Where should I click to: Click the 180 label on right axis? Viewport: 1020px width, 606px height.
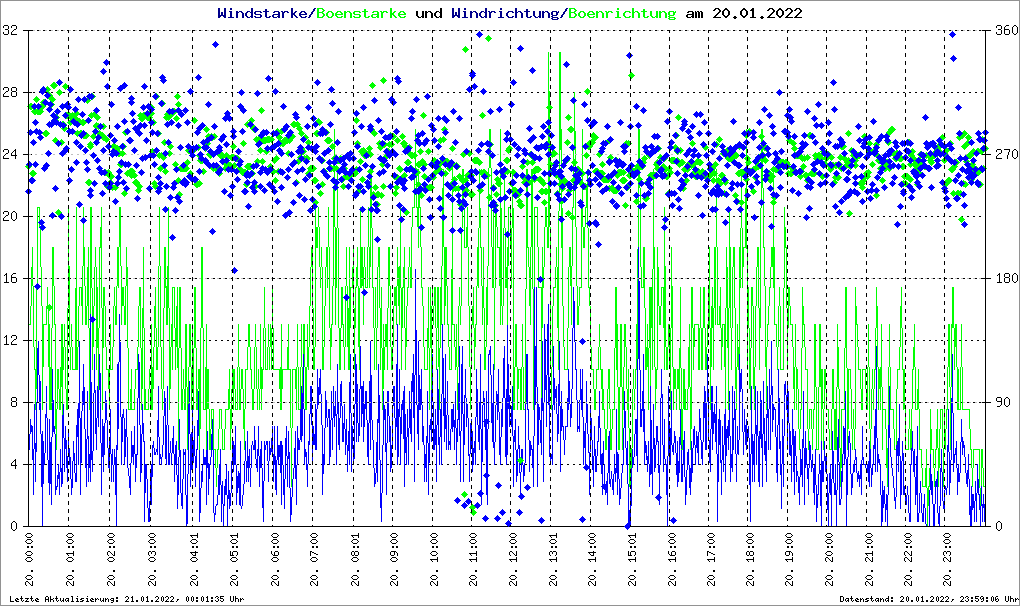(x=1004, y=279)
